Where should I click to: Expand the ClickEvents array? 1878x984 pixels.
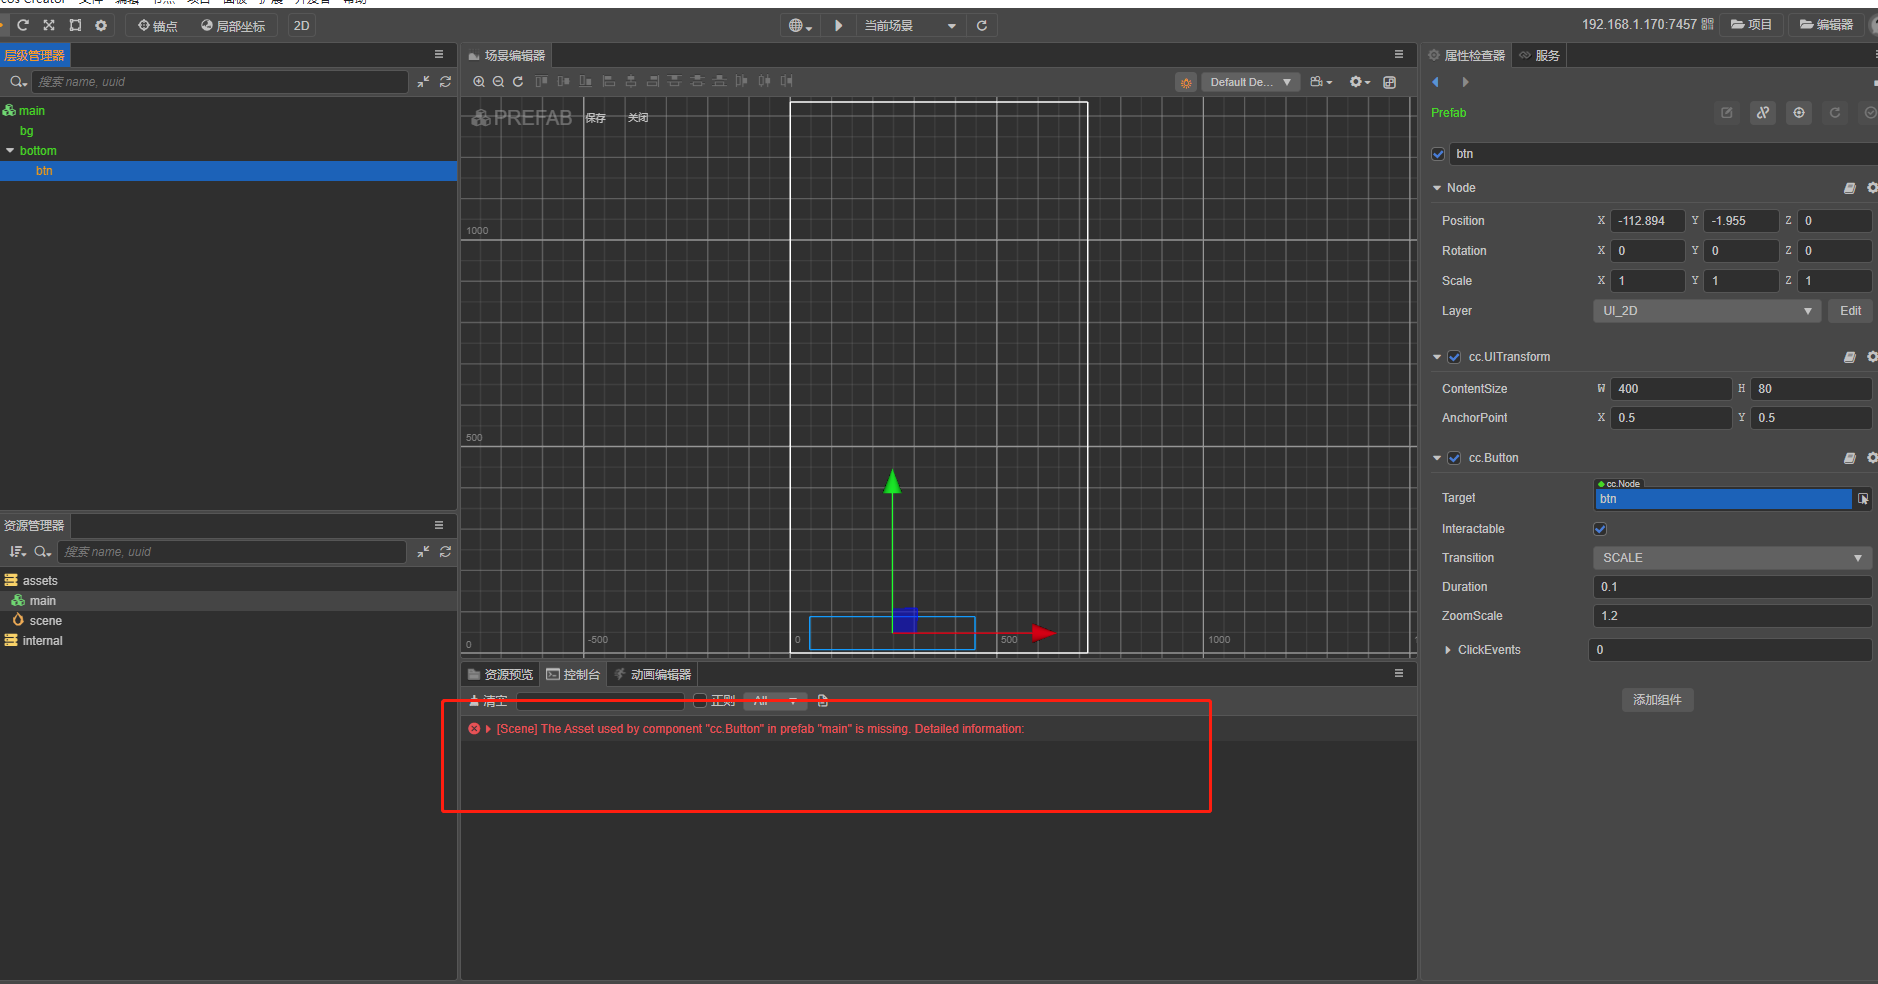tap(1448, 650)
